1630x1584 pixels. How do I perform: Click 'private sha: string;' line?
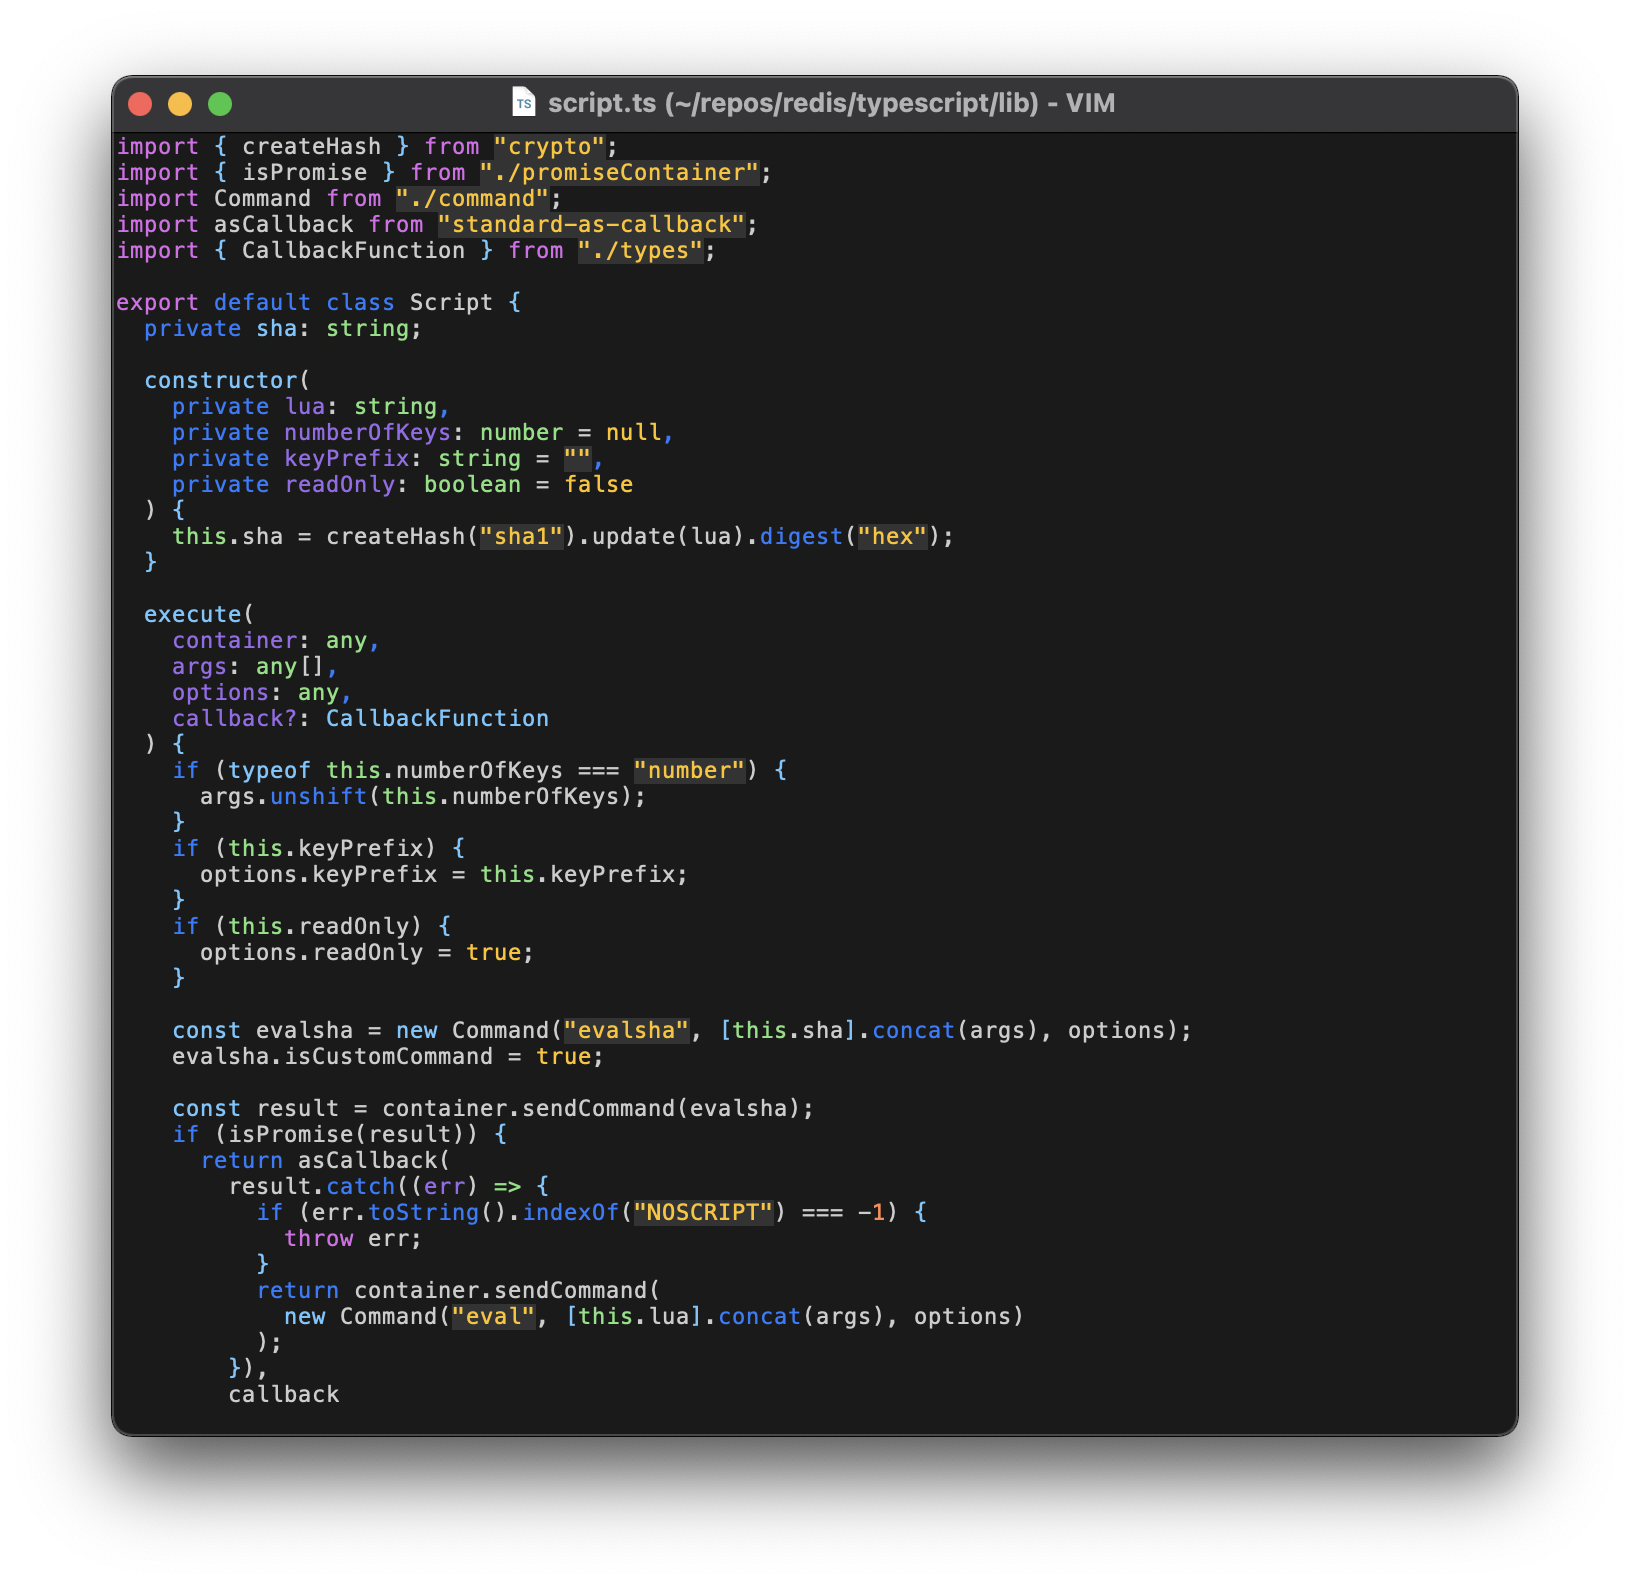pos(283,329)
